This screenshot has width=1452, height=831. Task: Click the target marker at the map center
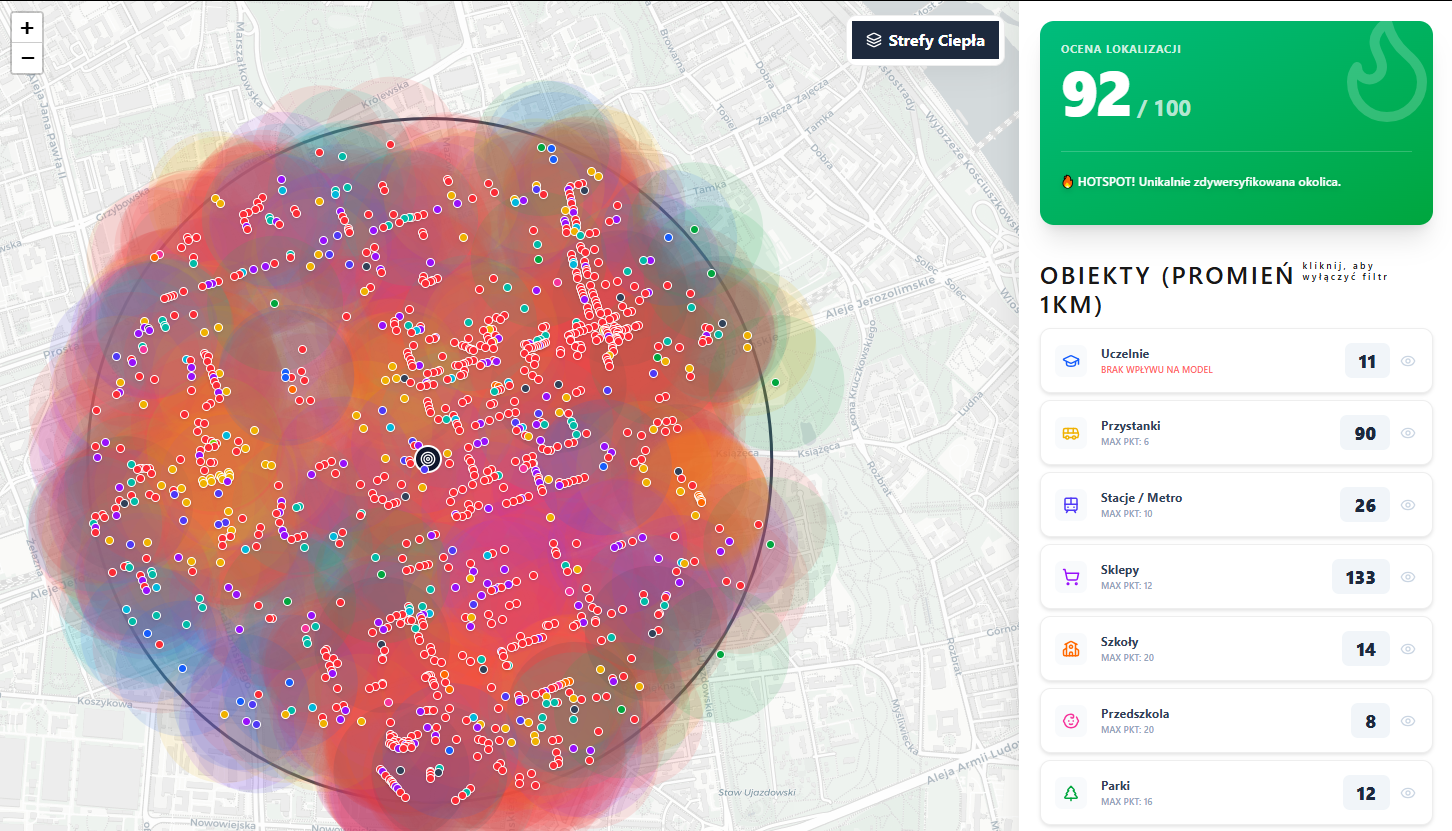point(427,457)
